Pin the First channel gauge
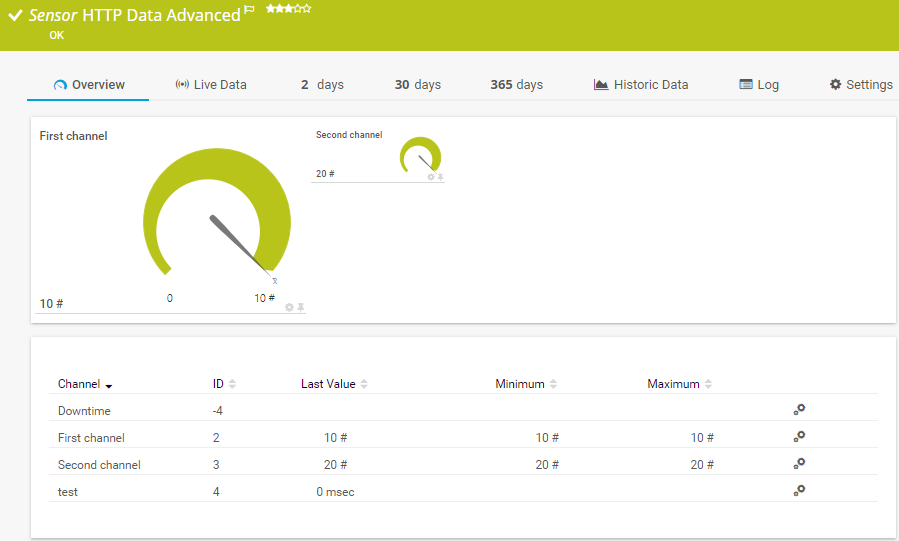 pos(300,307)
